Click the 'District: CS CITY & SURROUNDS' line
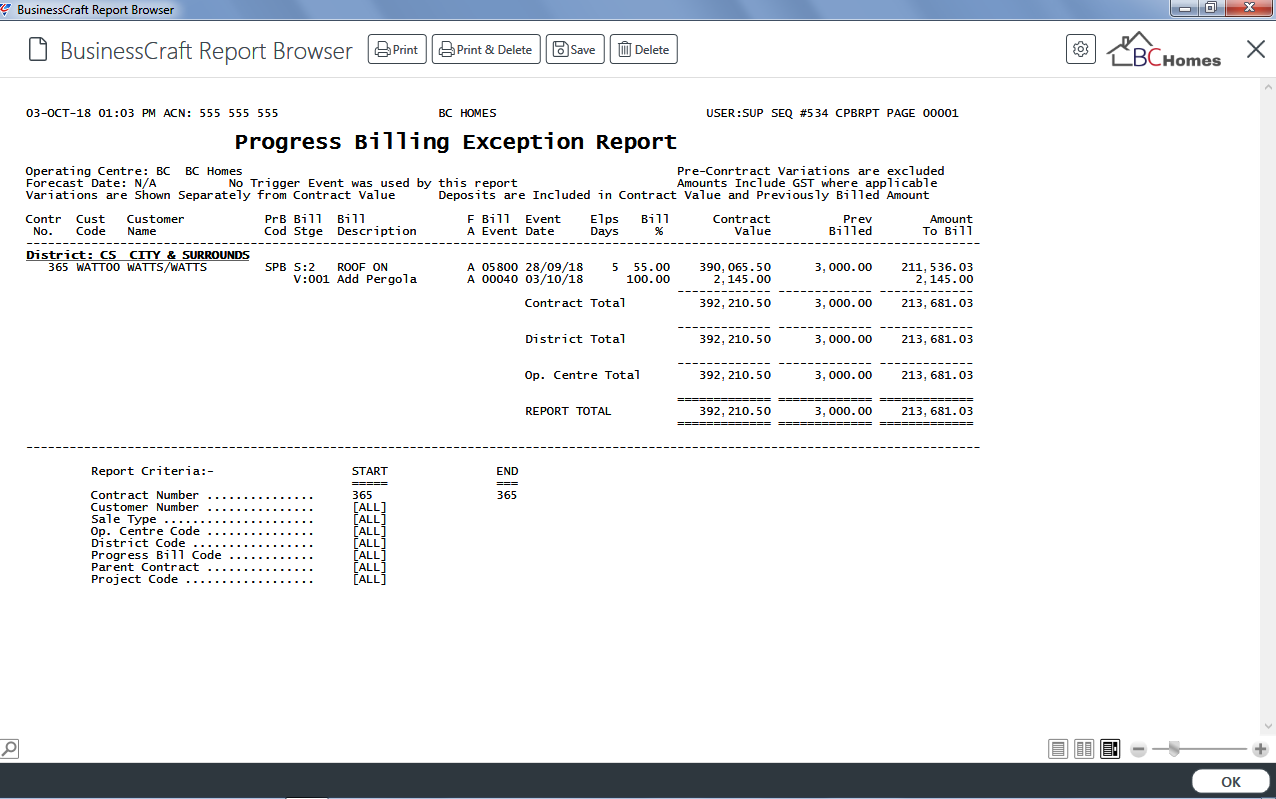Screen dimensions: 1276x799 point(138,255)
